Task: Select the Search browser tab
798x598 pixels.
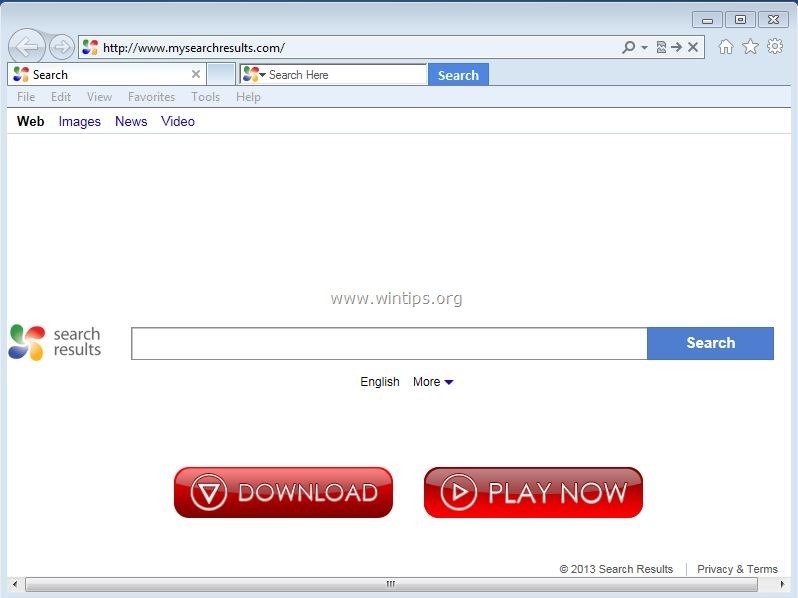Action: (107, 74)
